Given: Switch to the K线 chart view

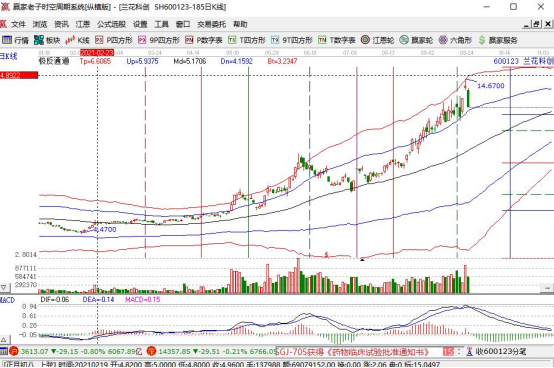Looking at the screenshot, I should pyautogui.click(x=77, y=40).
